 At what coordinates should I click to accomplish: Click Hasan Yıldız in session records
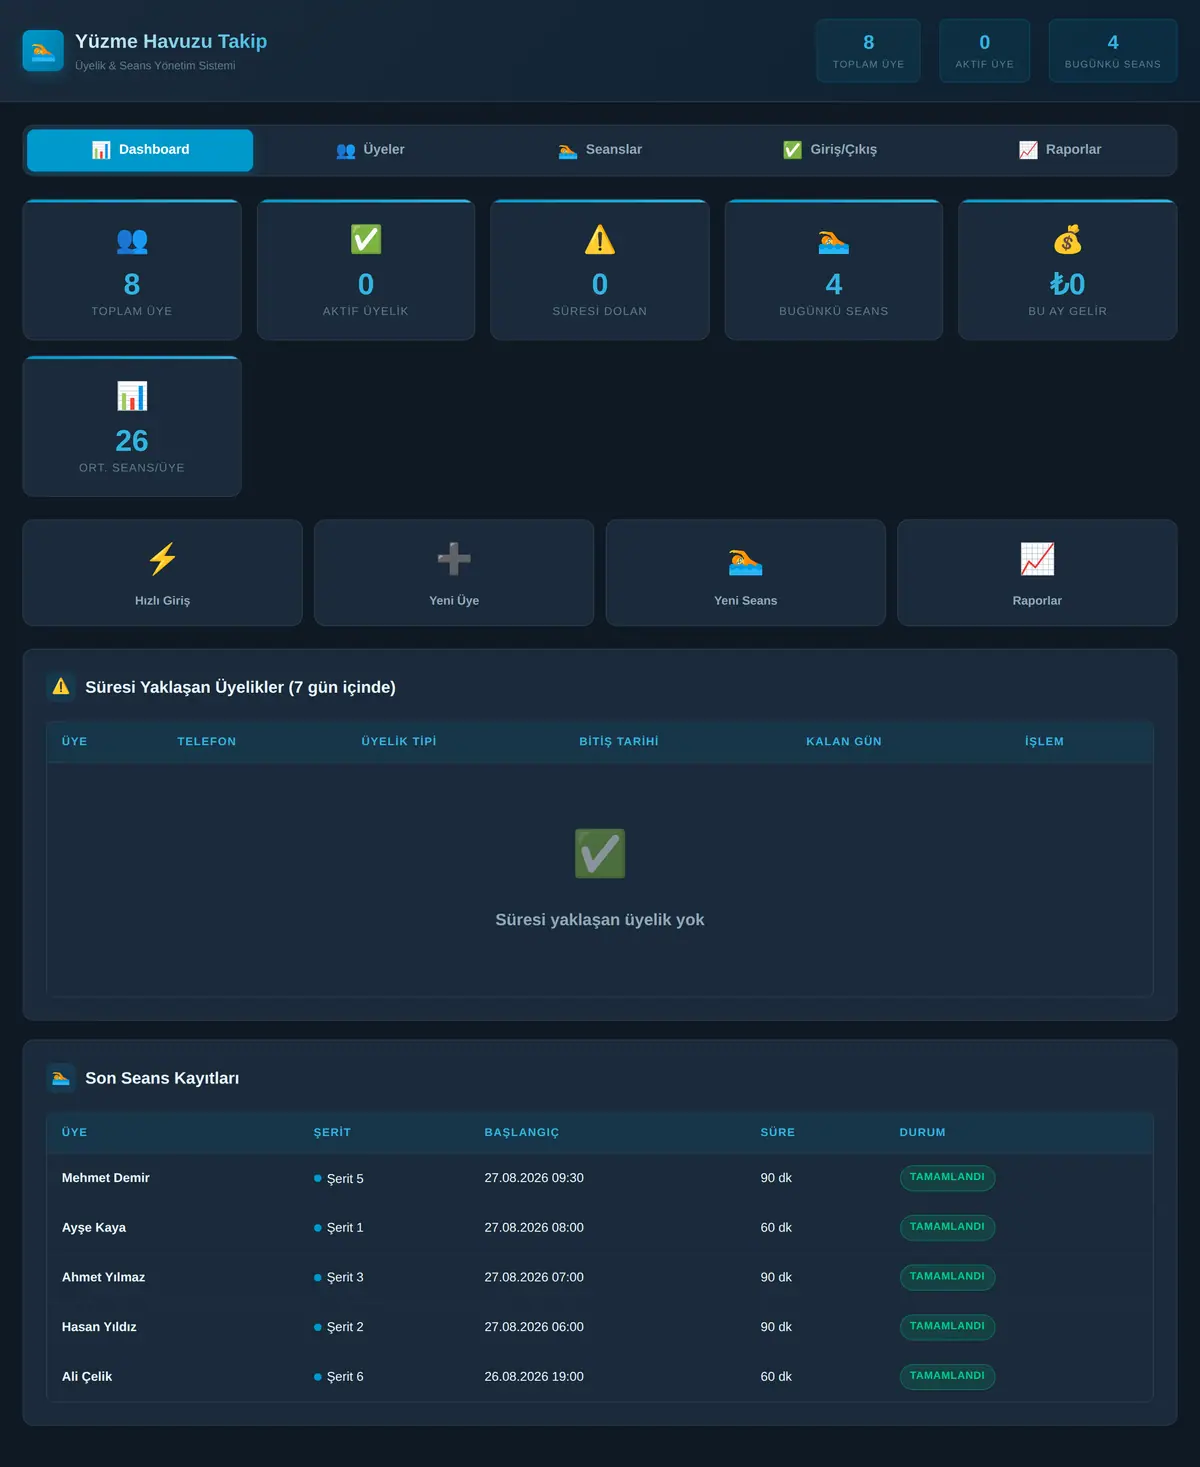[x=99, y=1327]
